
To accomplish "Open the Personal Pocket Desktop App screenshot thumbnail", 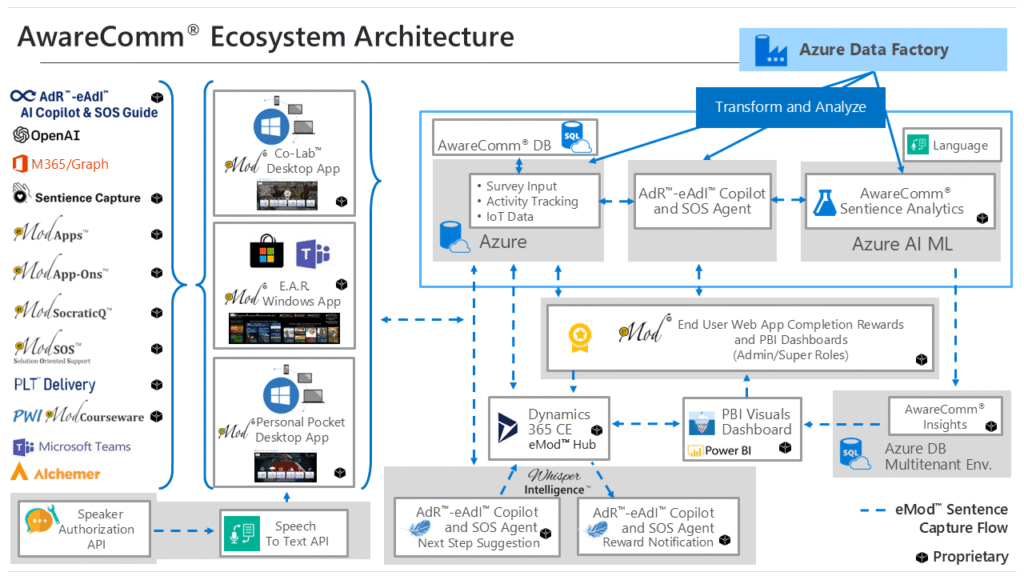I will tap(285, 467).
